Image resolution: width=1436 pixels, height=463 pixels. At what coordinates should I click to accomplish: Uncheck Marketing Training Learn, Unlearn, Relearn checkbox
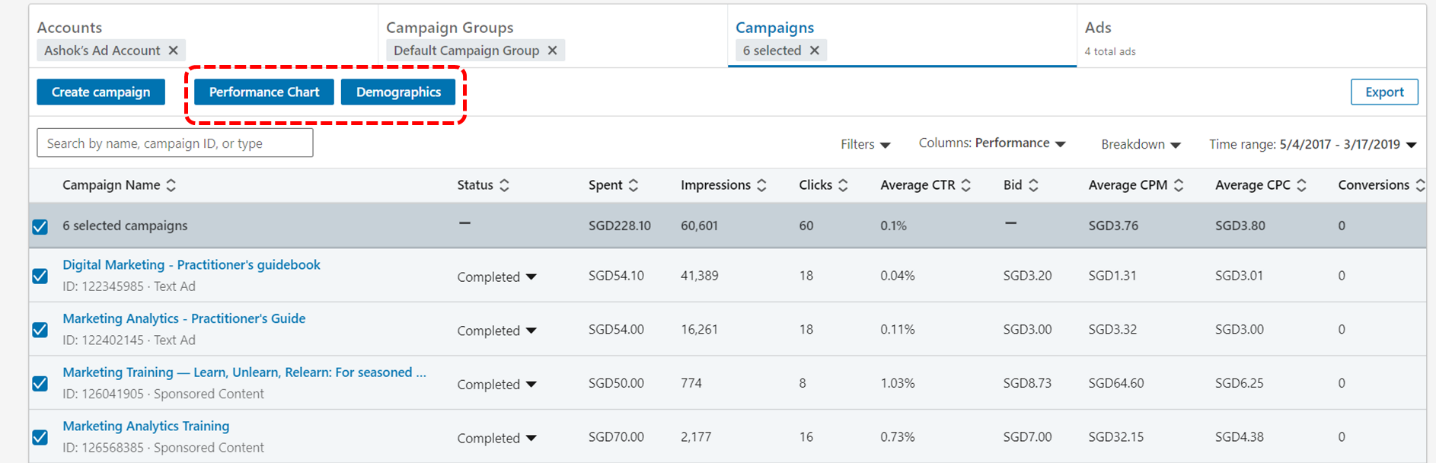[x=40, y=383]
